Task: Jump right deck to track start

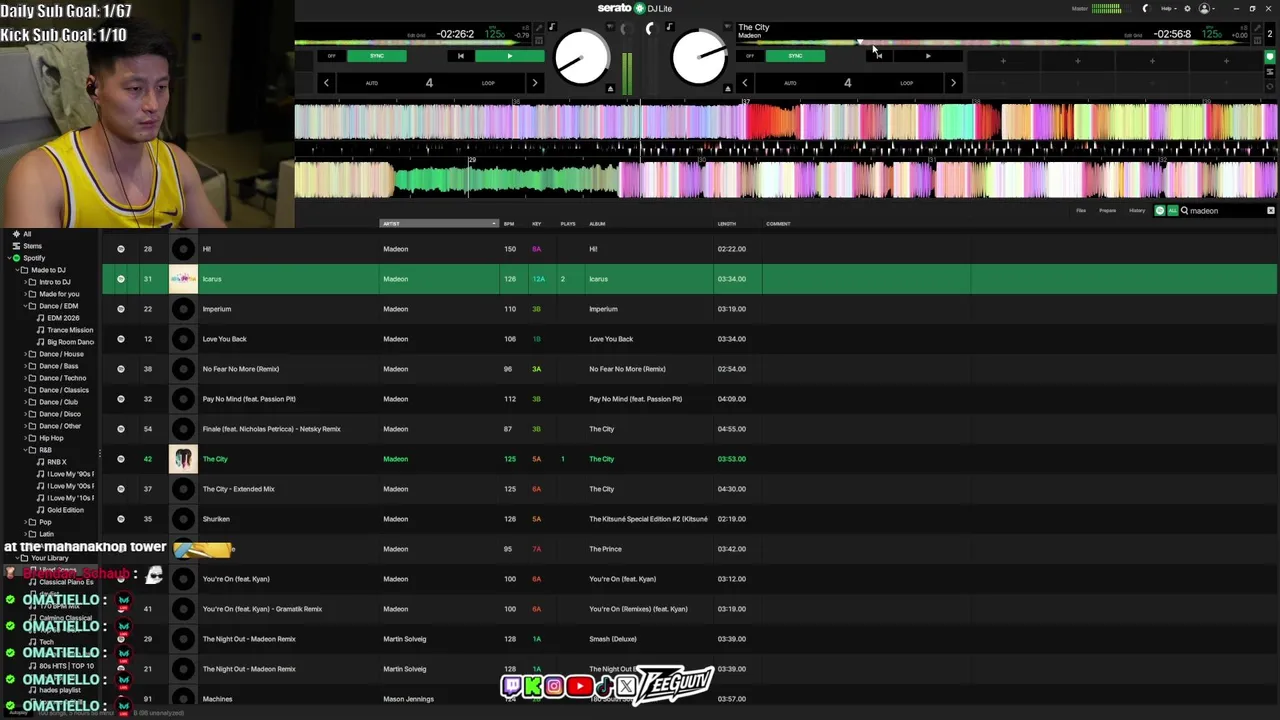Action: pyautogui.click(x=878, y=56)
